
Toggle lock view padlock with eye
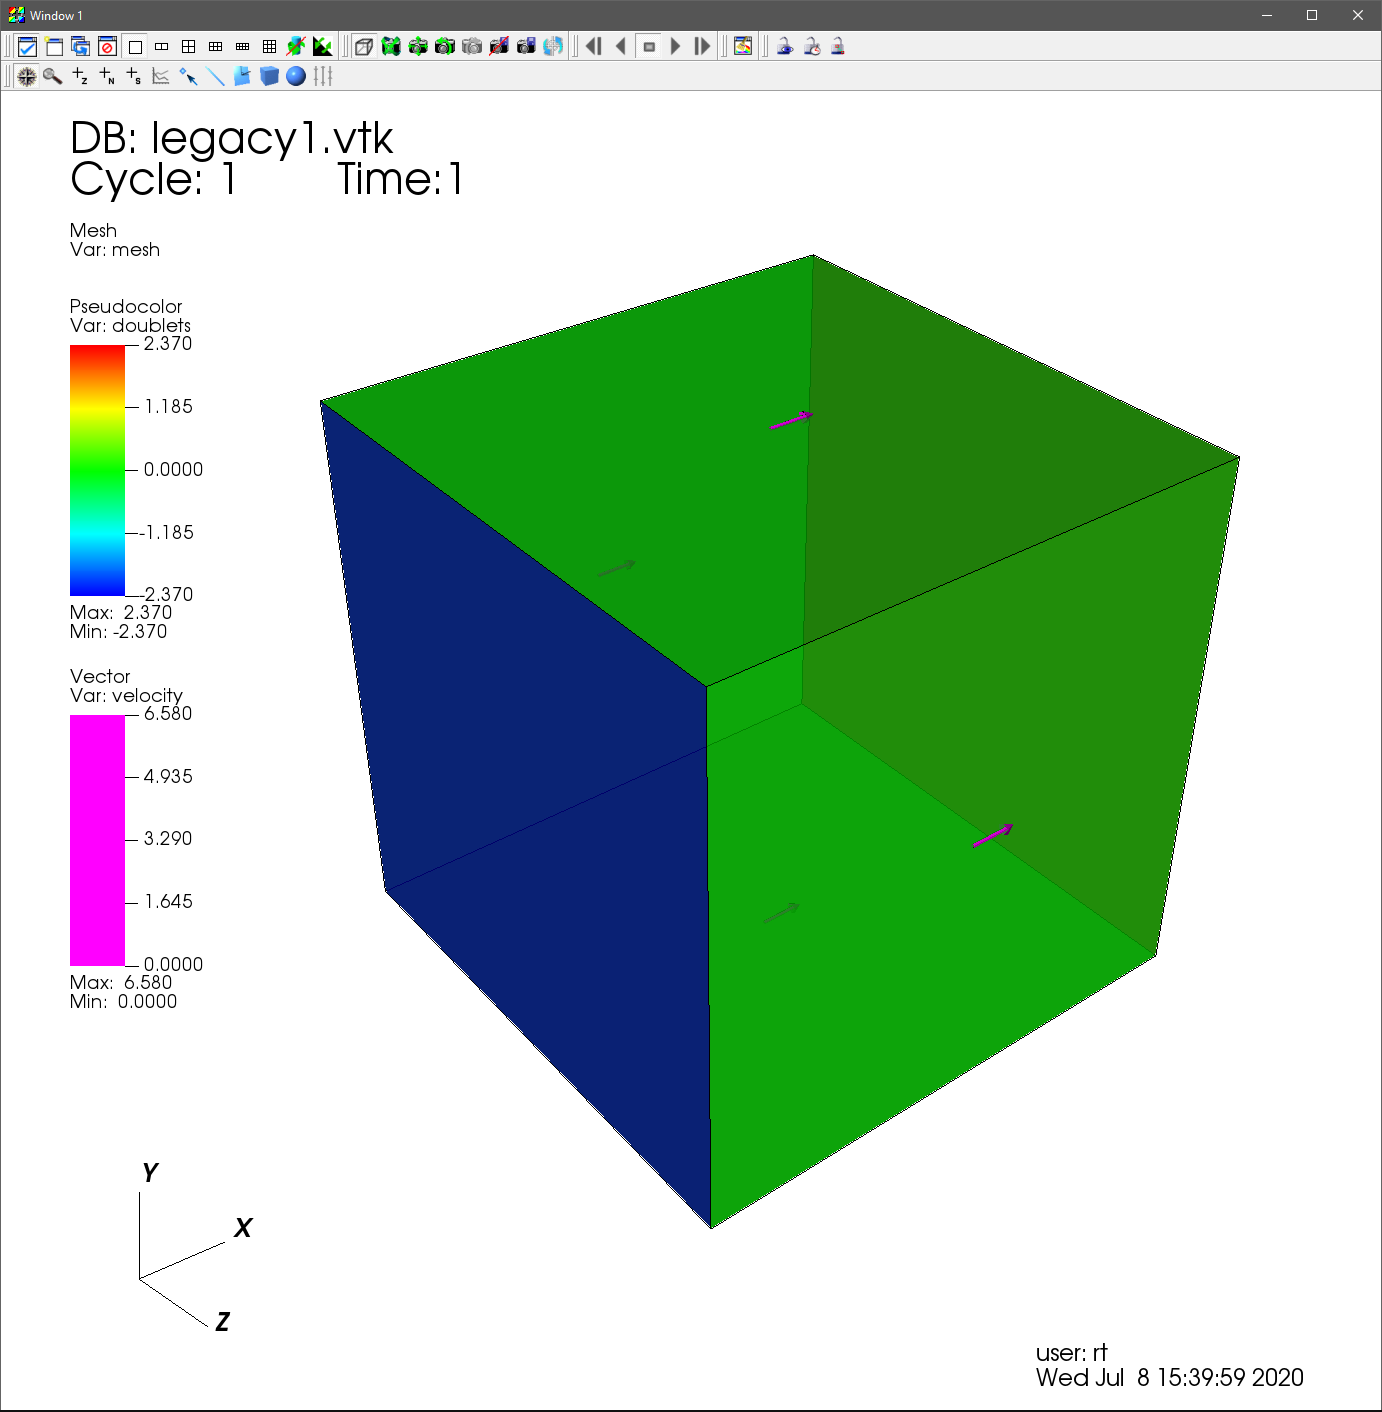[785, 46]
